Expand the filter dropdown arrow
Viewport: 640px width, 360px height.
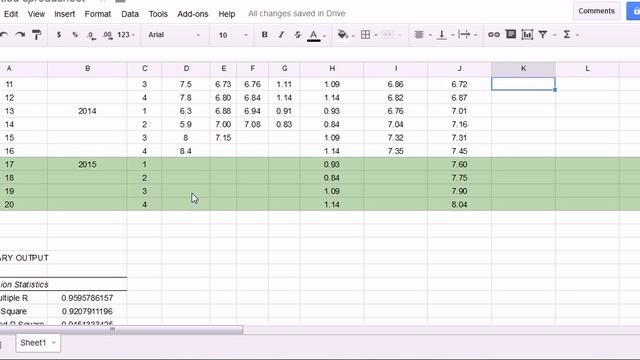pyautogui.click(x=554, y=36)
